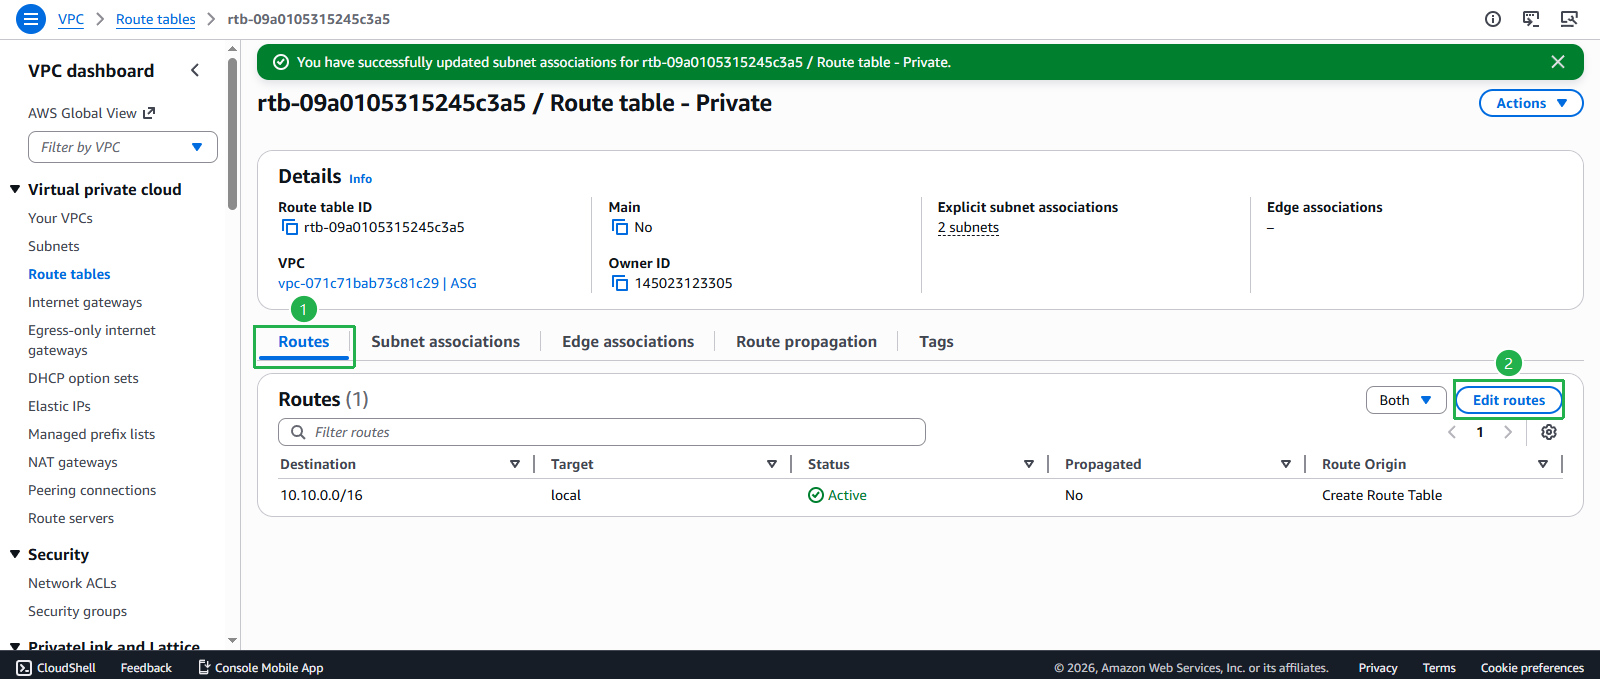1600x679 pixels.
Task: Copy the Route table ID value
Action: (289, 227)
